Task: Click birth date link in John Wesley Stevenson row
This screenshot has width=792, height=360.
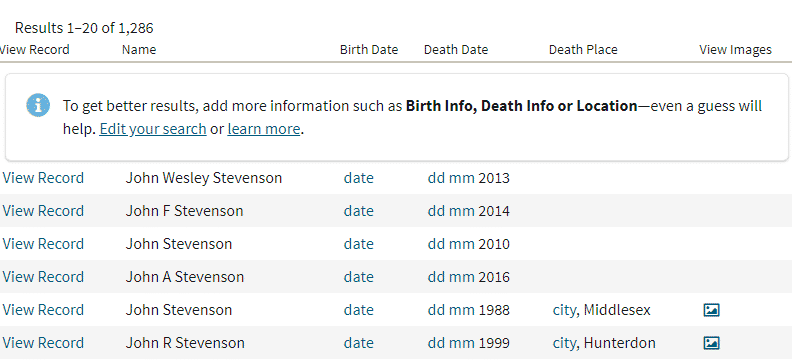Action: coord(359,178)
